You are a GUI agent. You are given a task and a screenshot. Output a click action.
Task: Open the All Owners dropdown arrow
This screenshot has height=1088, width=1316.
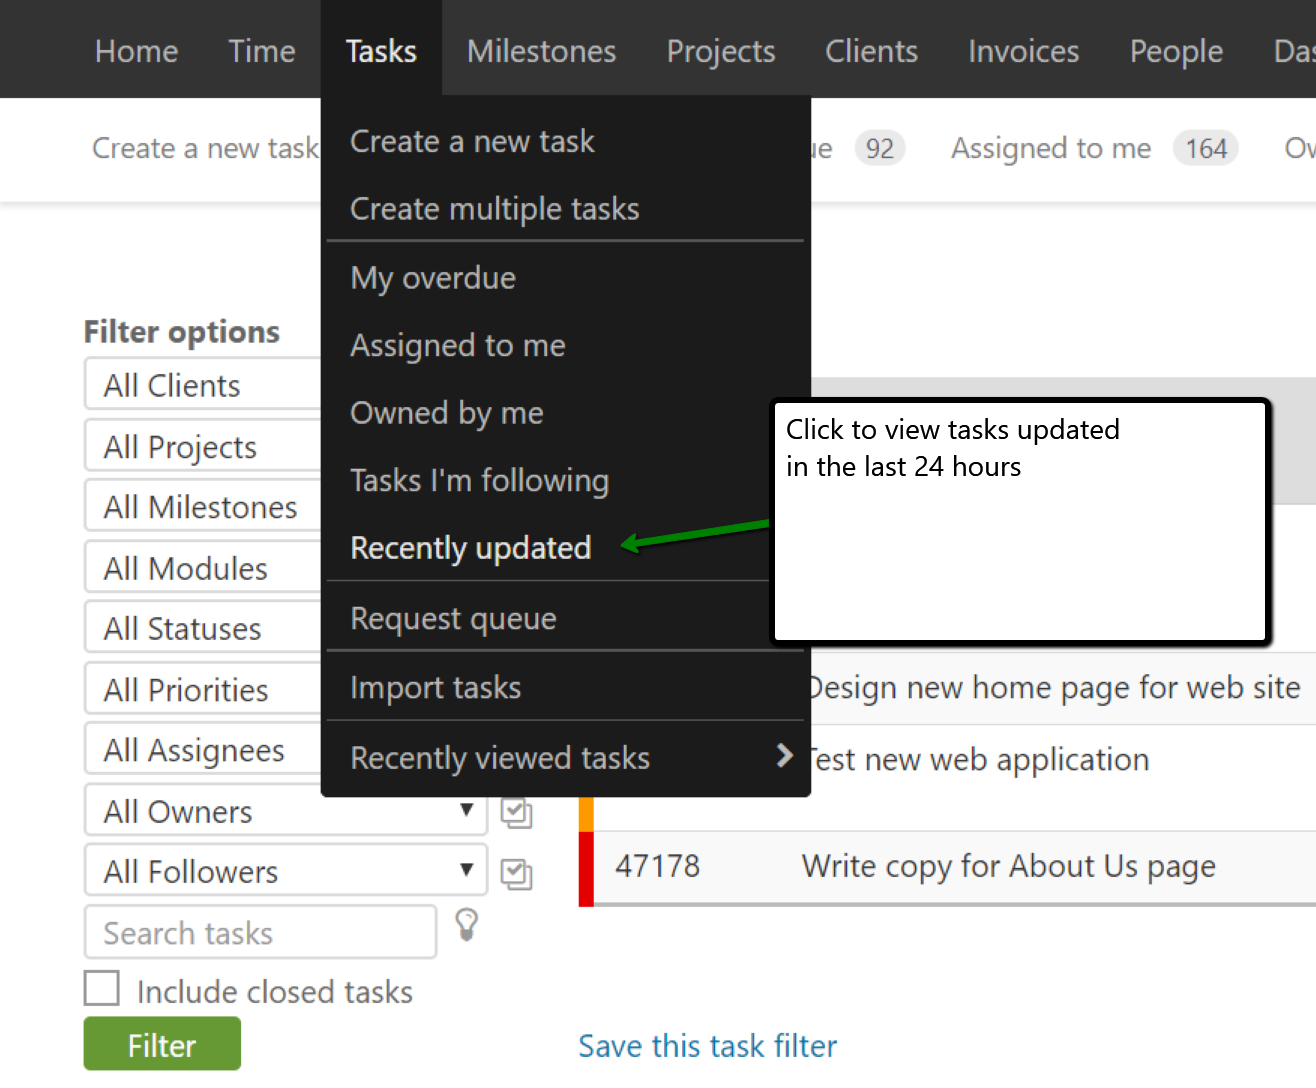(x=466, y=811)
